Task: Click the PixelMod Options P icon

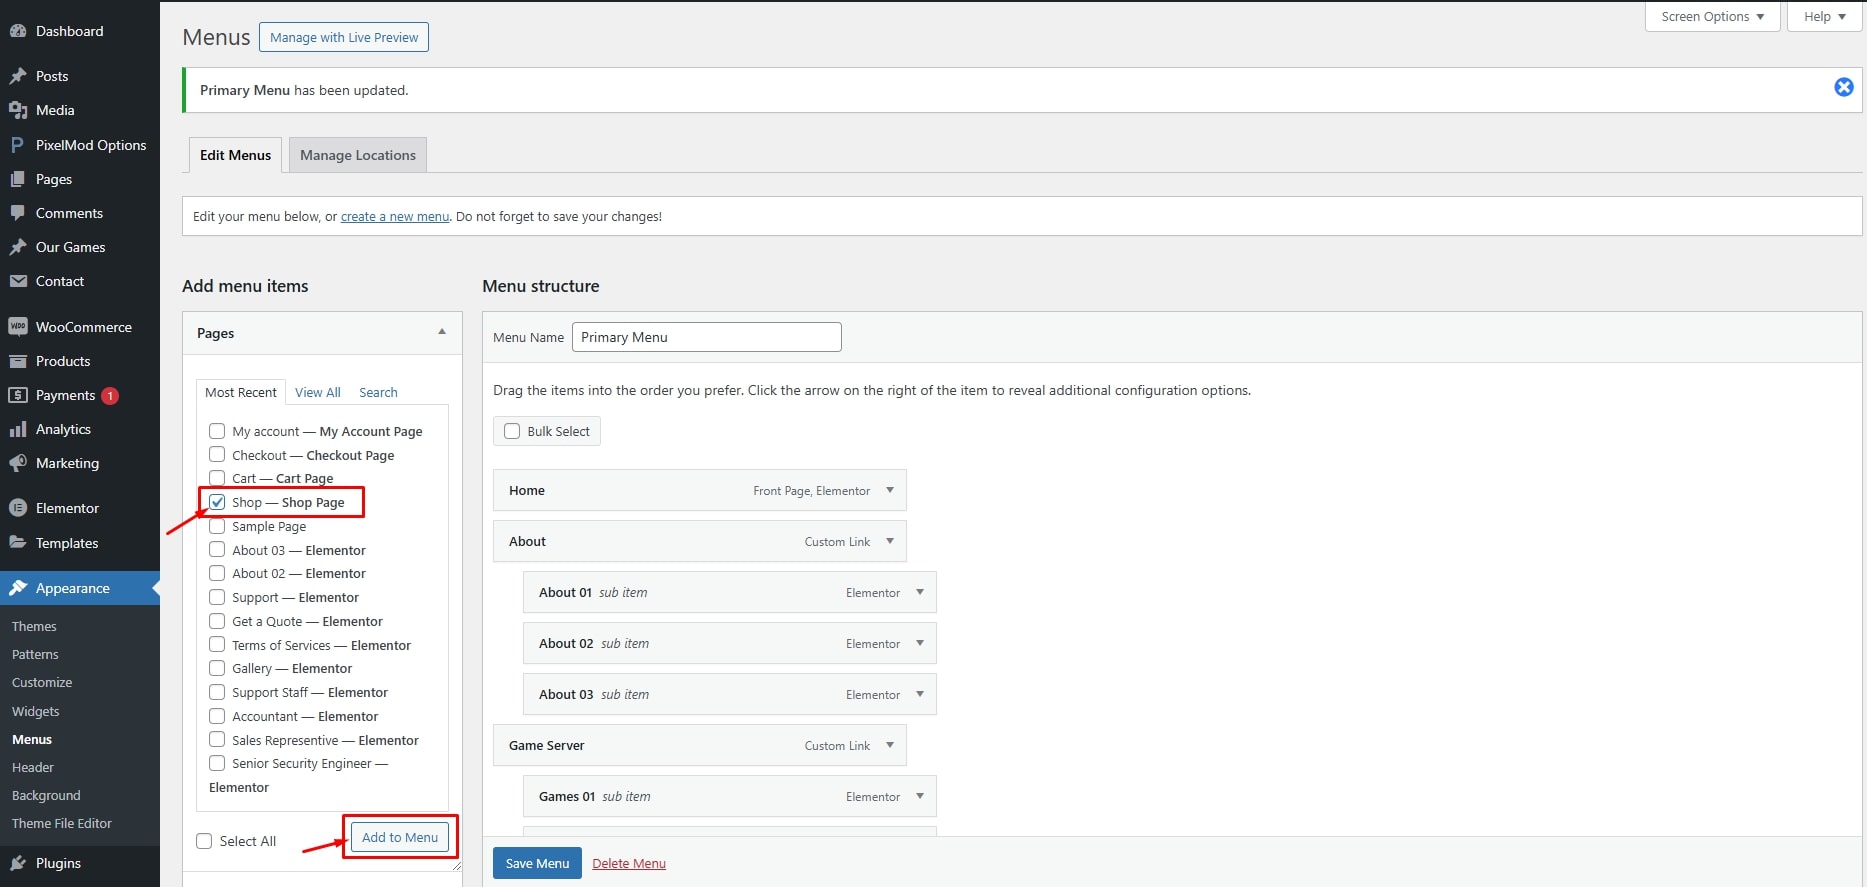Action: 18,145
